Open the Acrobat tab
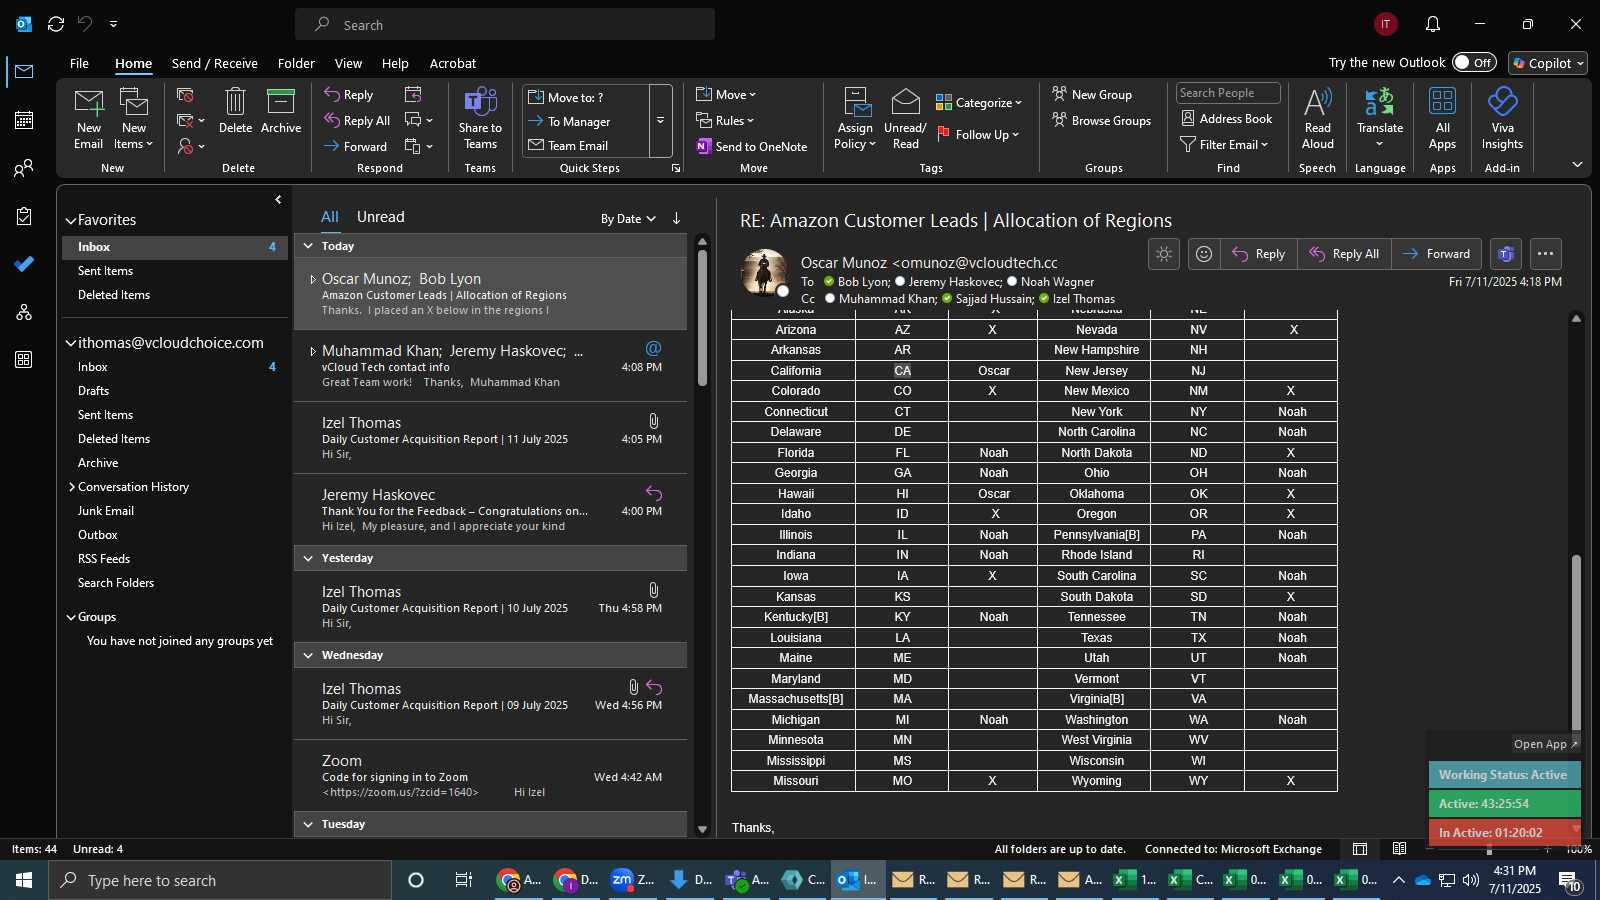Screen dimensions: 1600x900 453,63
